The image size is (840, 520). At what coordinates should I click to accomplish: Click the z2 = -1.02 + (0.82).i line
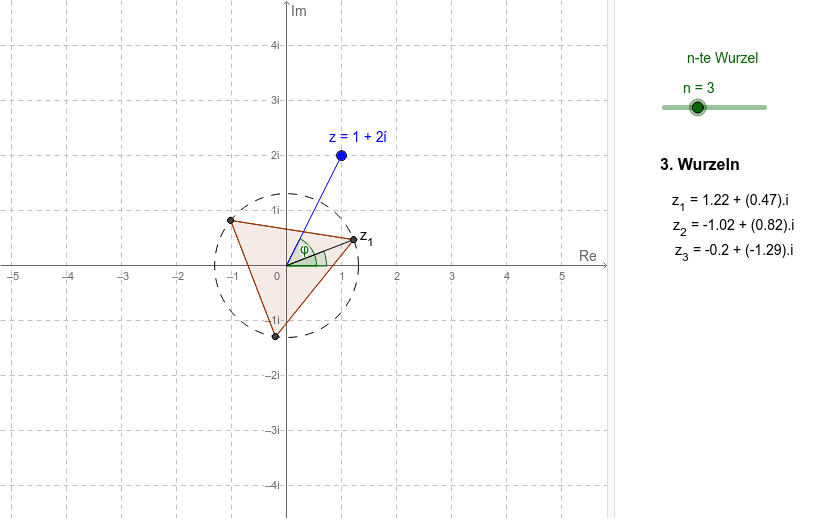[x=733, y=225]
